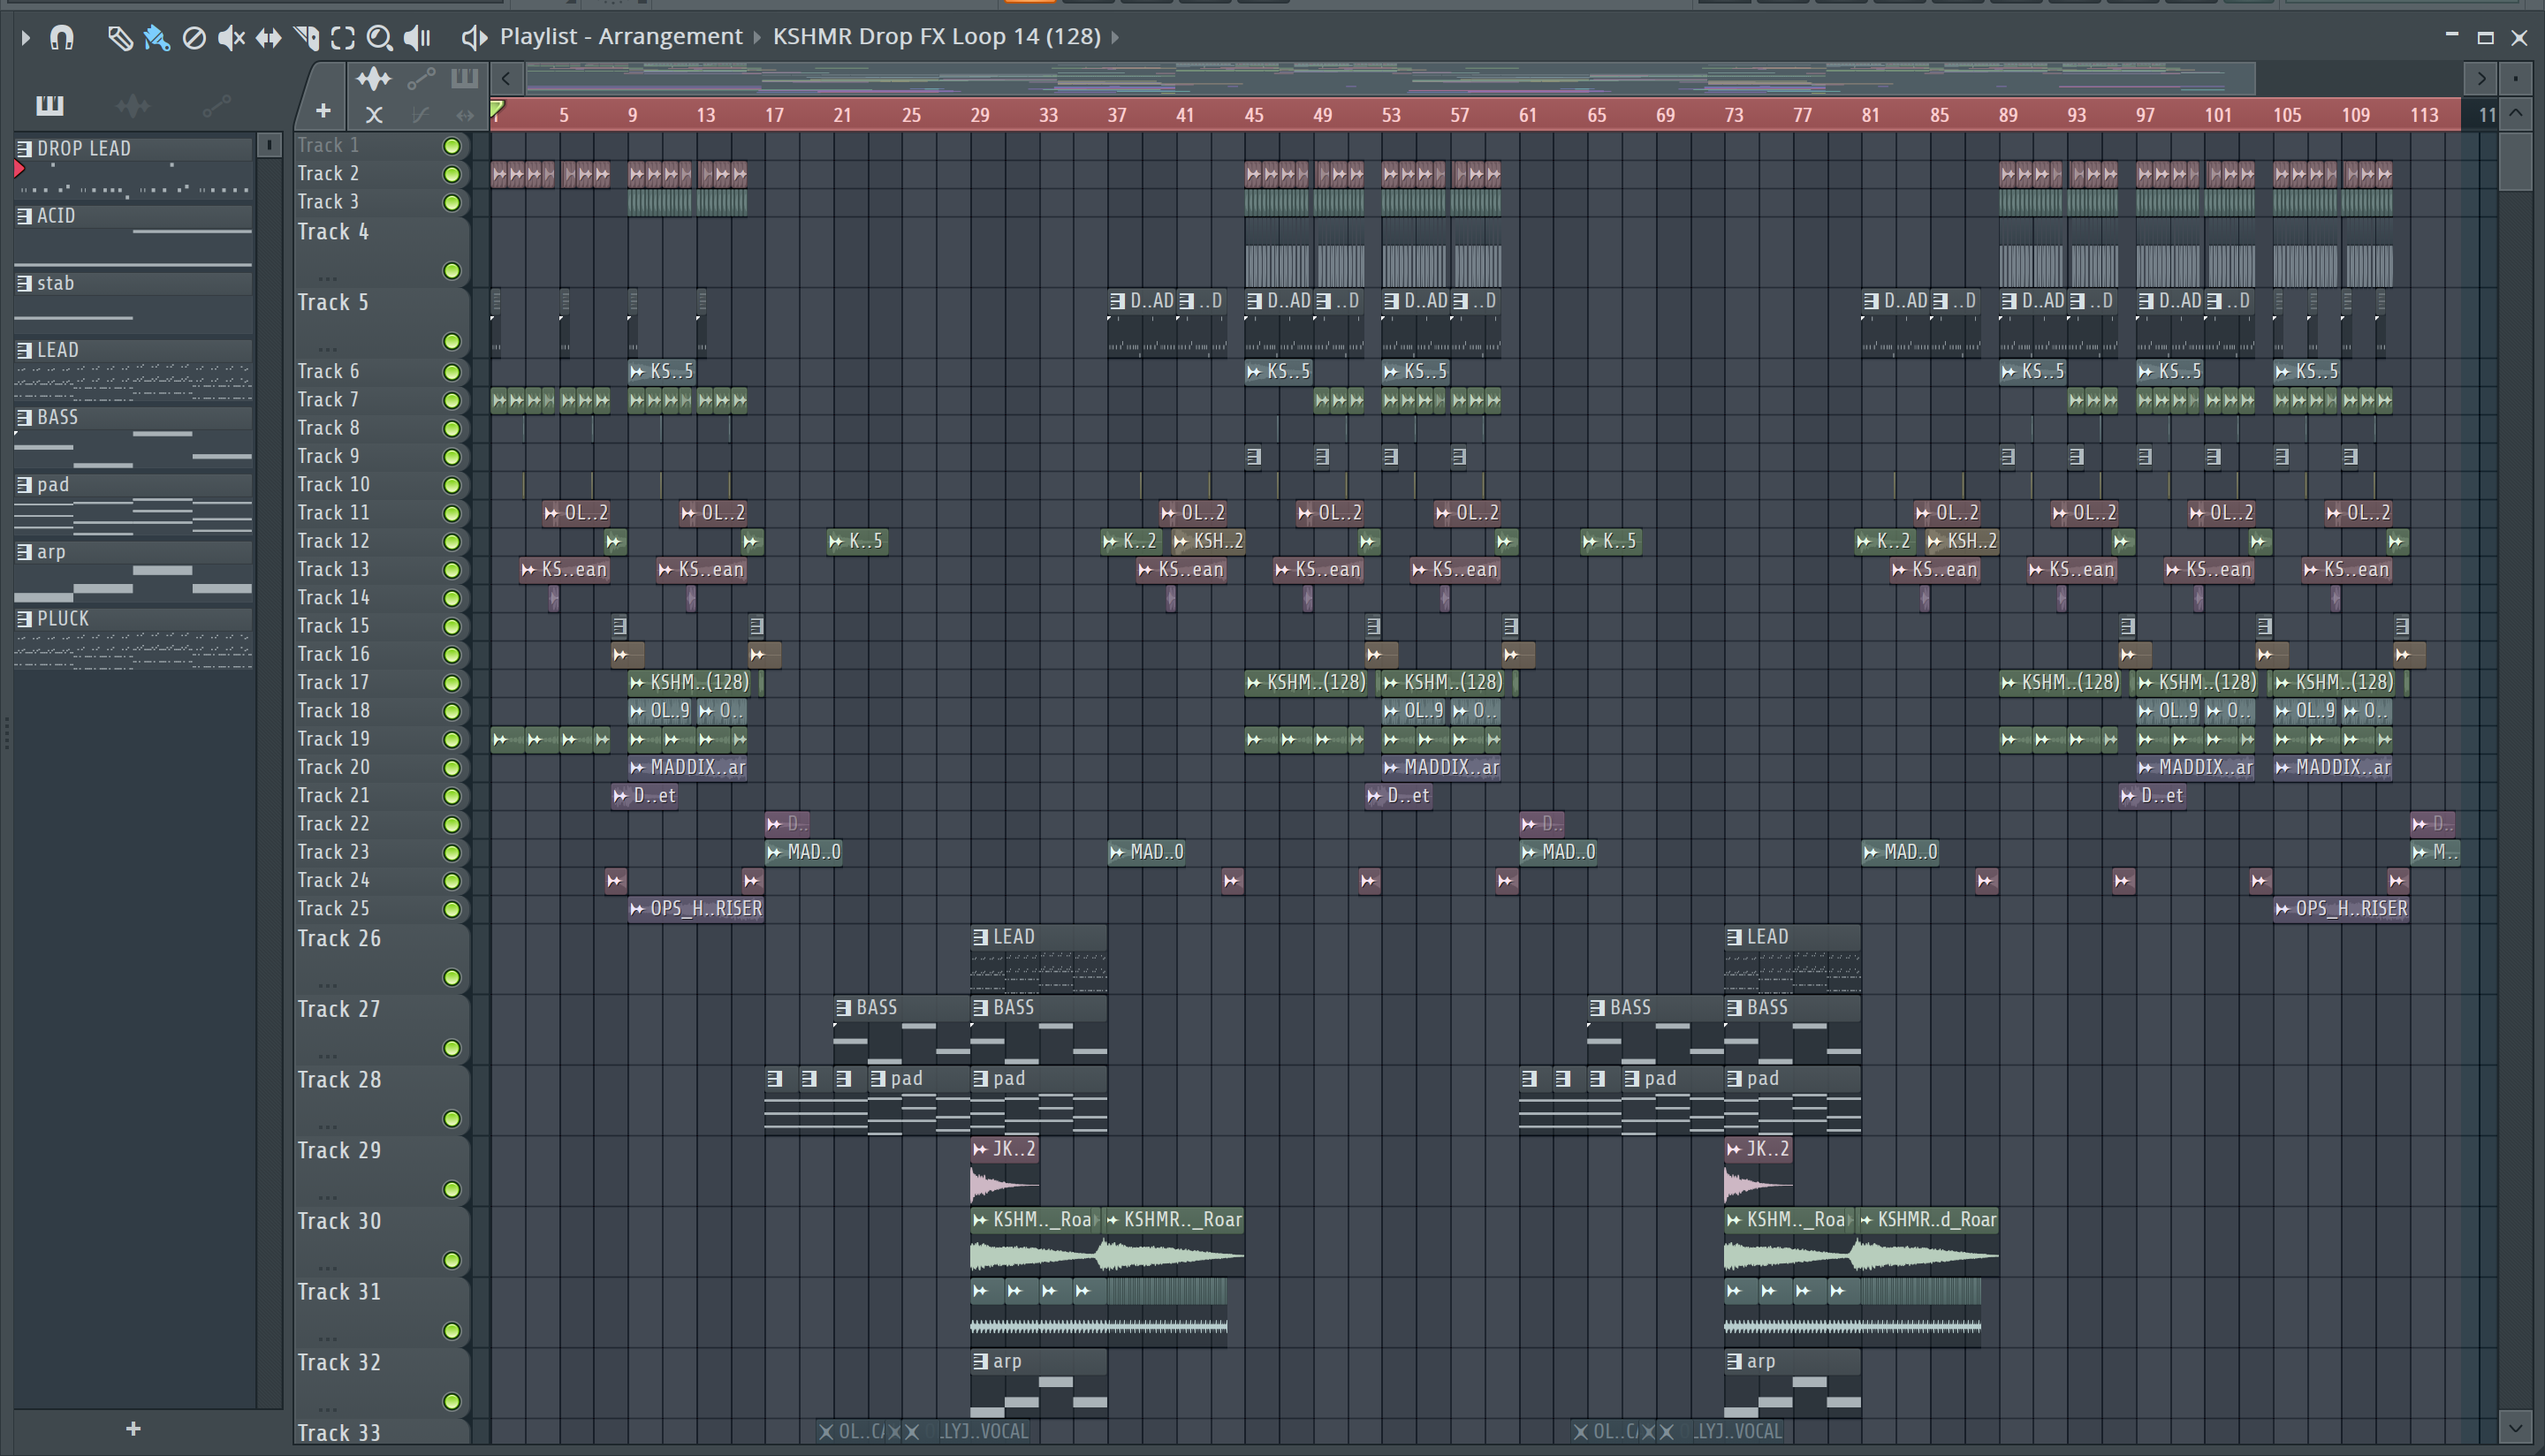The height and width of the screenshot is (1456, 2545).
Task: Select the DROP LEAD pattern in picker
Action: click(x=133, y=166)
